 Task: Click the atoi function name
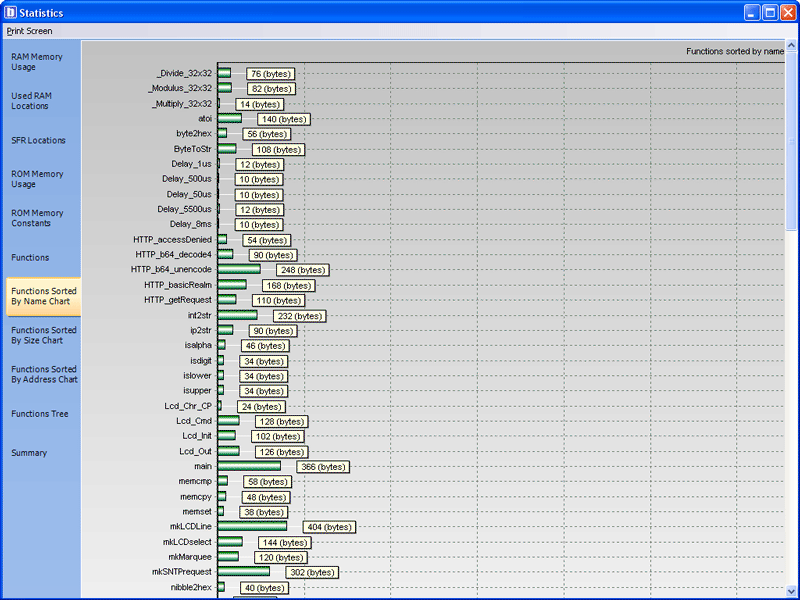click(205, 118)
